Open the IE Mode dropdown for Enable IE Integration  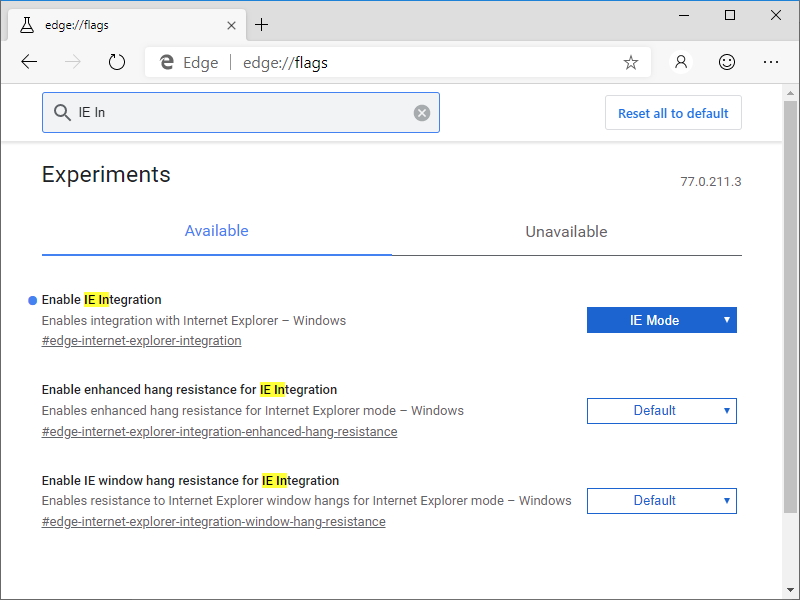[661, 320]
